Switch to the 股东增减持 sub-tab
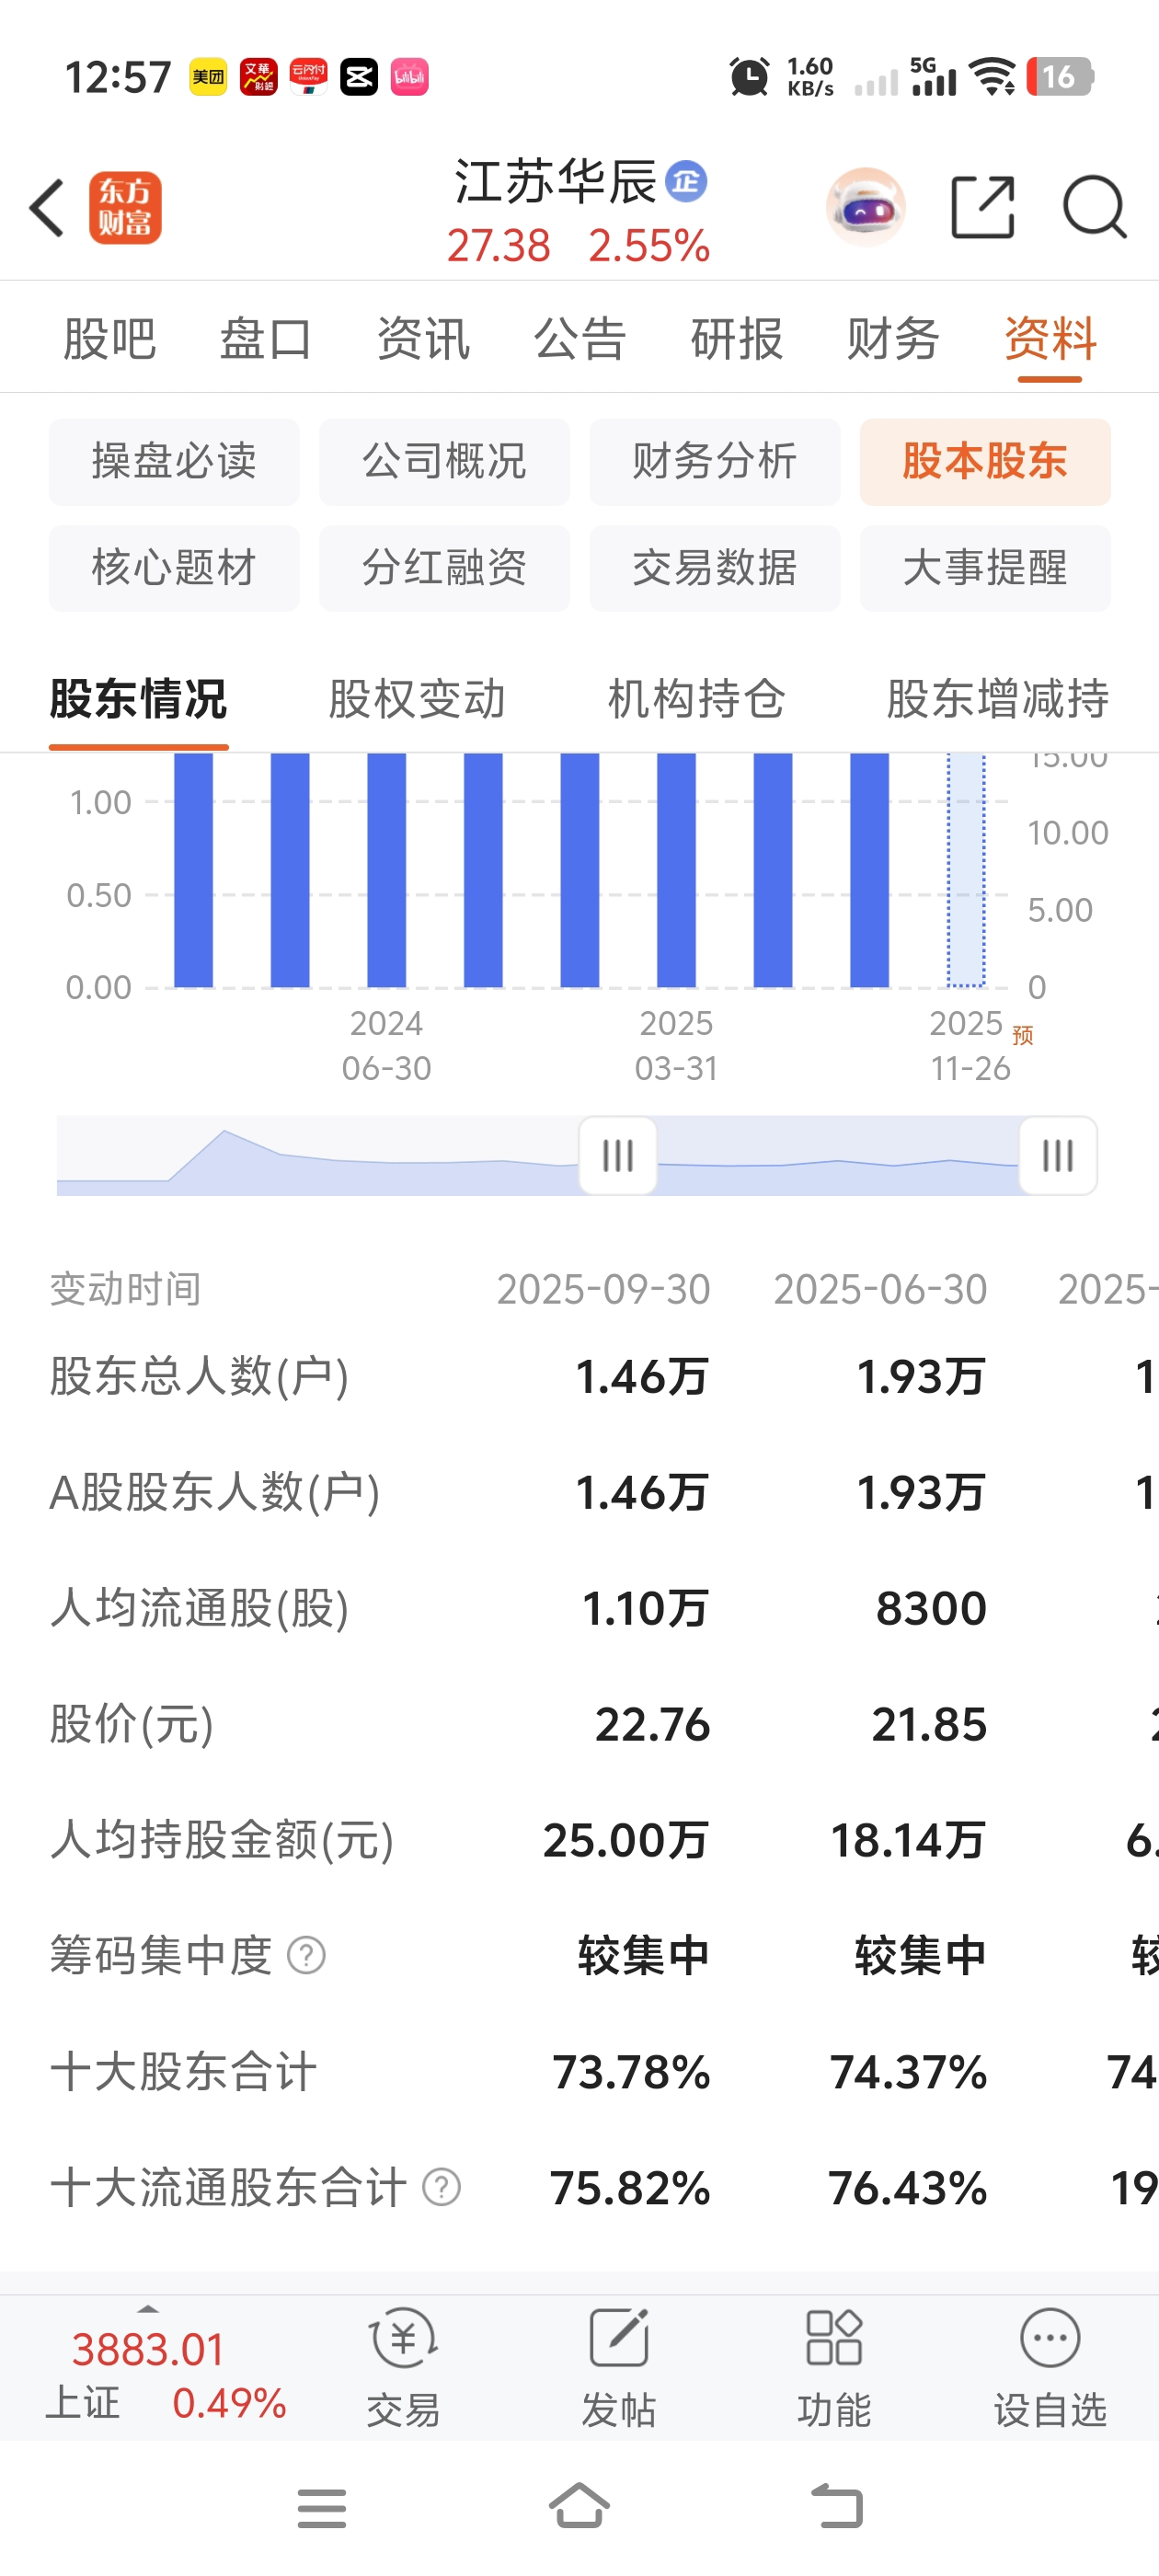 tap(998, 699)
